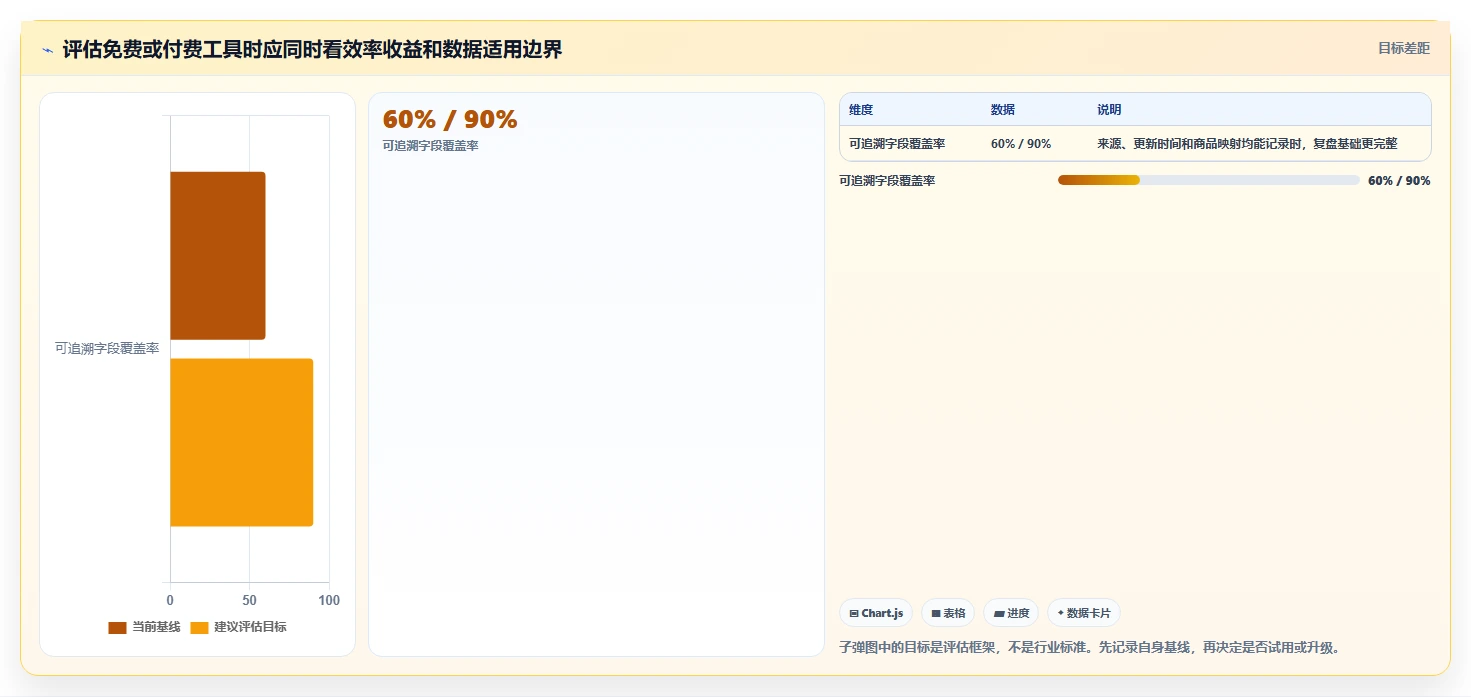Click the 数据 column header
This screenshot has width=1471, height=697.
tap(1003, 110)
